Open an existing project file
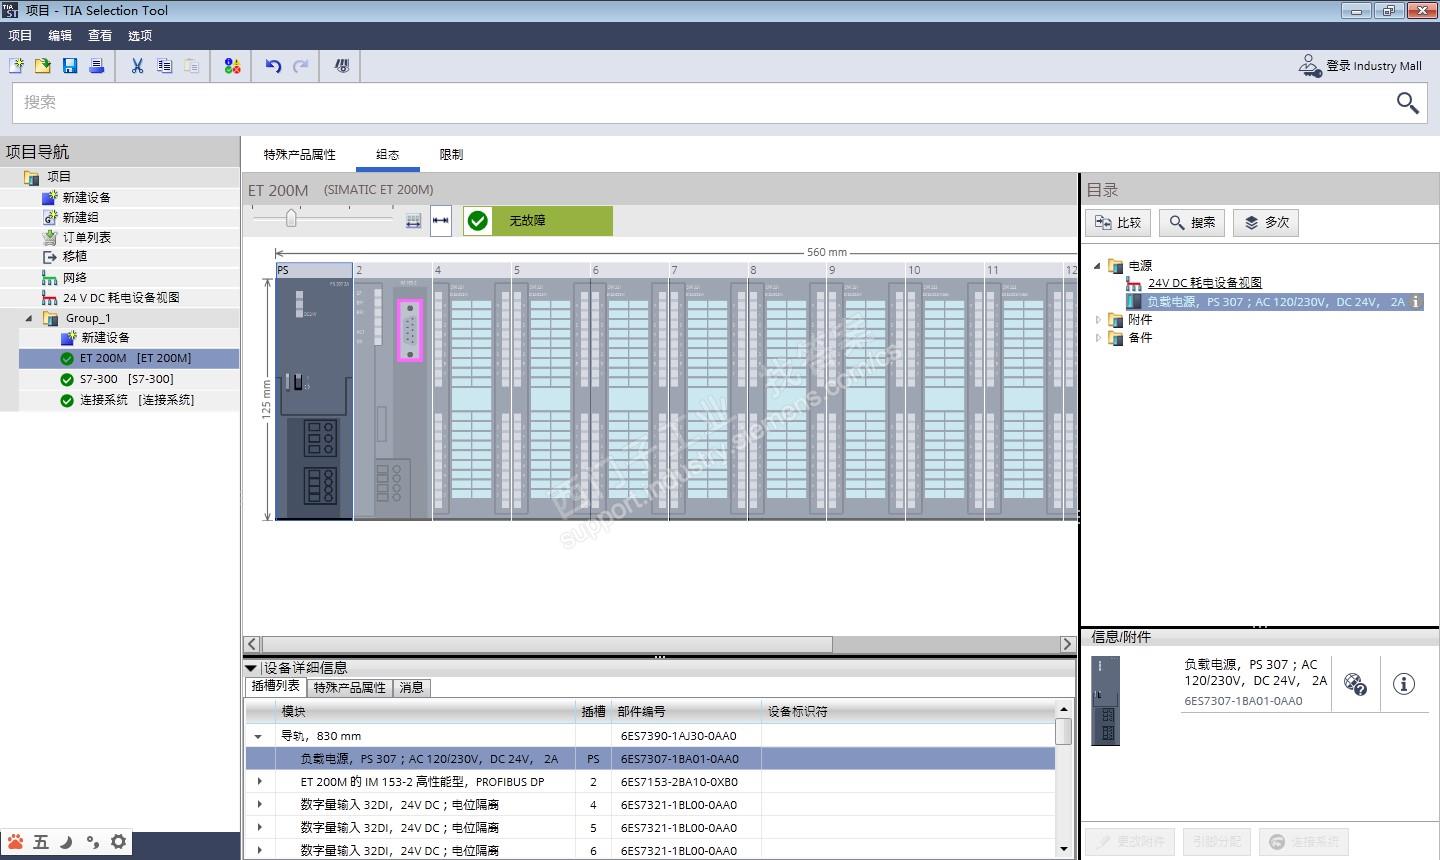 (x=43, y=66)
